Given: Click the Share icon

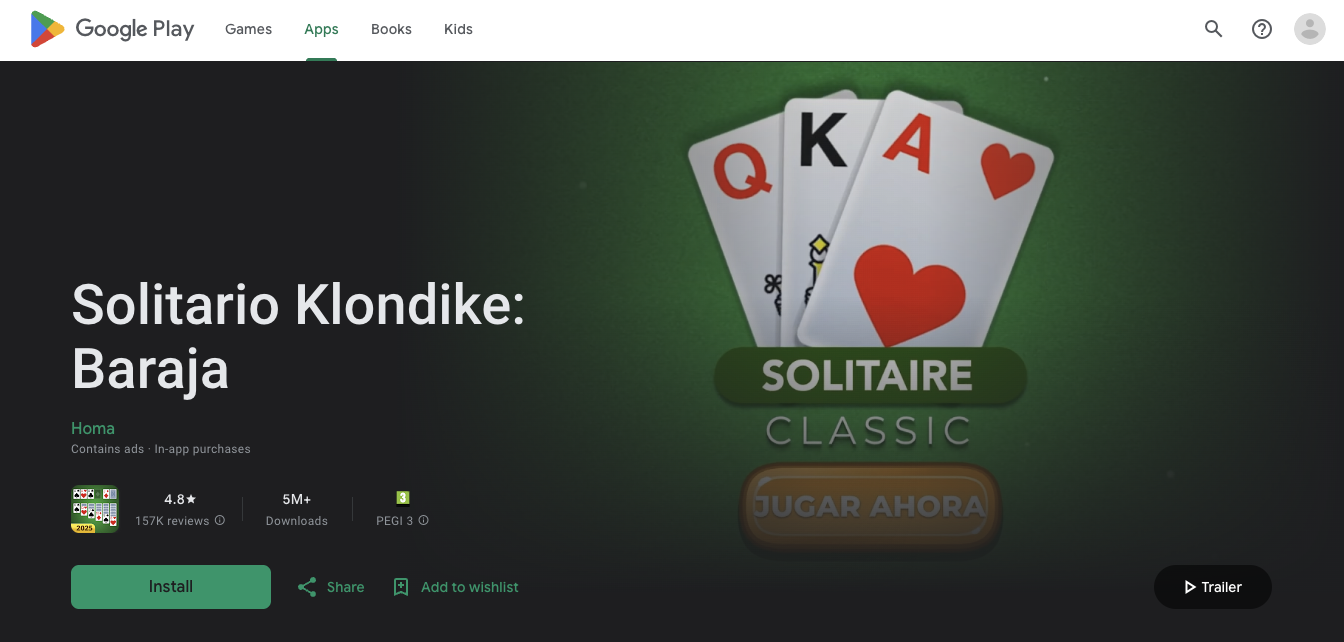Looking at the screenshot, I should pos(307,587).
